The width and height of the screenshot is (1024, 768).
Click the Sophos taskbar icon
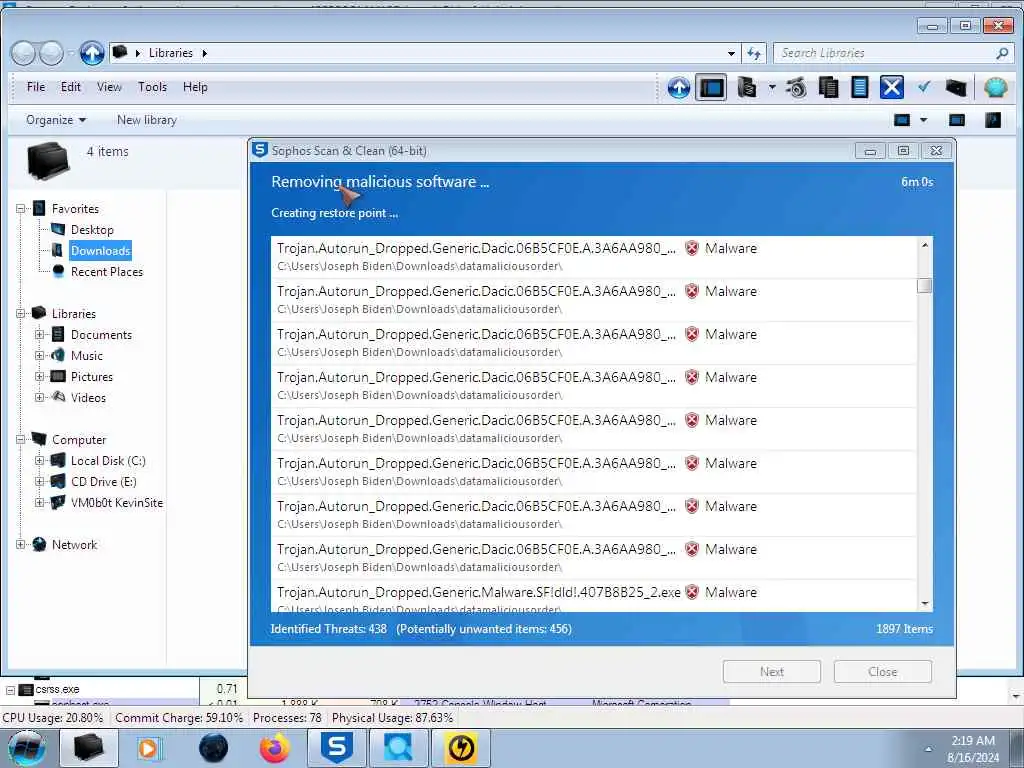(337, 748)
